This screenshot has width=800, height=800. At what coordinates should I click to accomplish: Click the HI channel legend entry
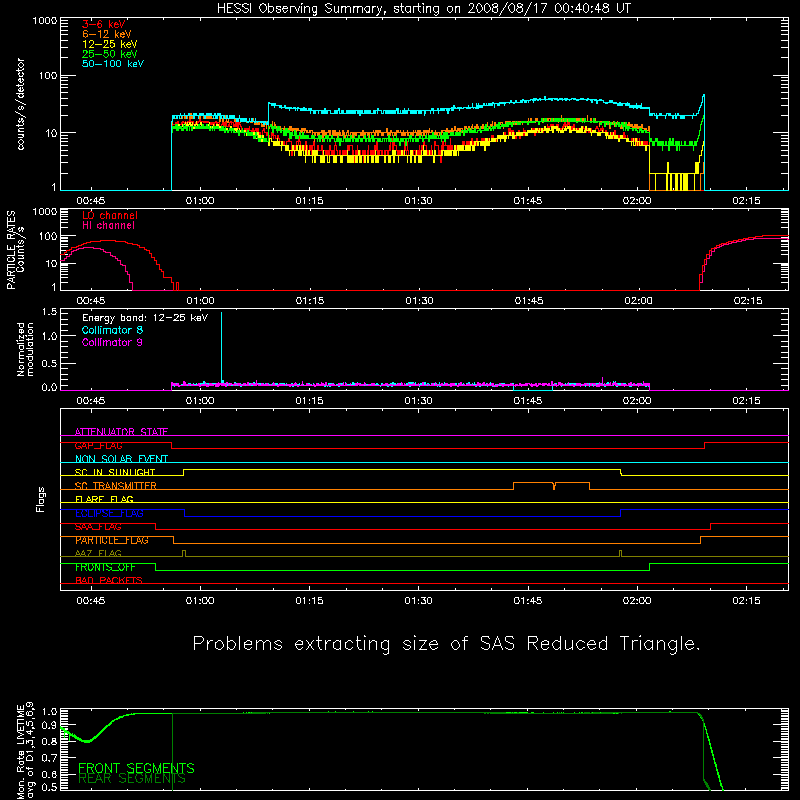coord(108,226)
